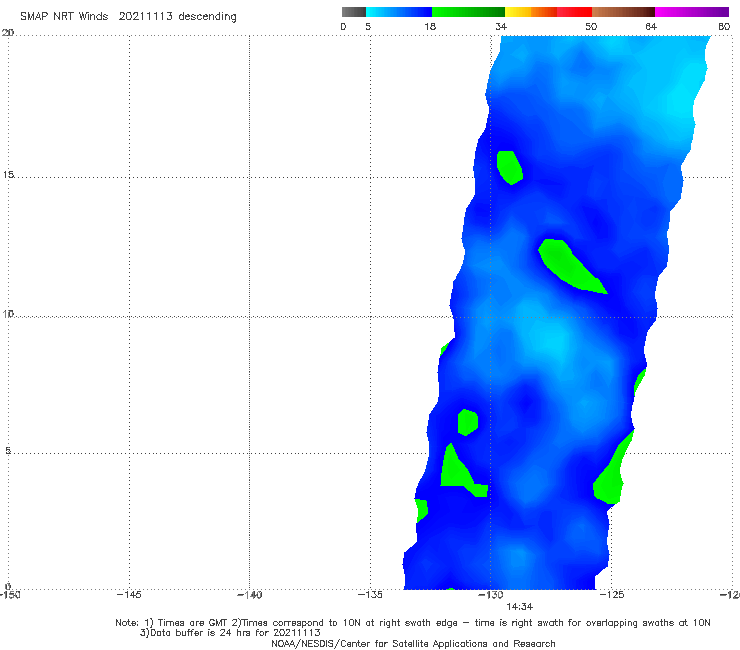Click the brown 50-64 segment of color bar
Screen dimensions: 740x650
[x=623, y=12]
